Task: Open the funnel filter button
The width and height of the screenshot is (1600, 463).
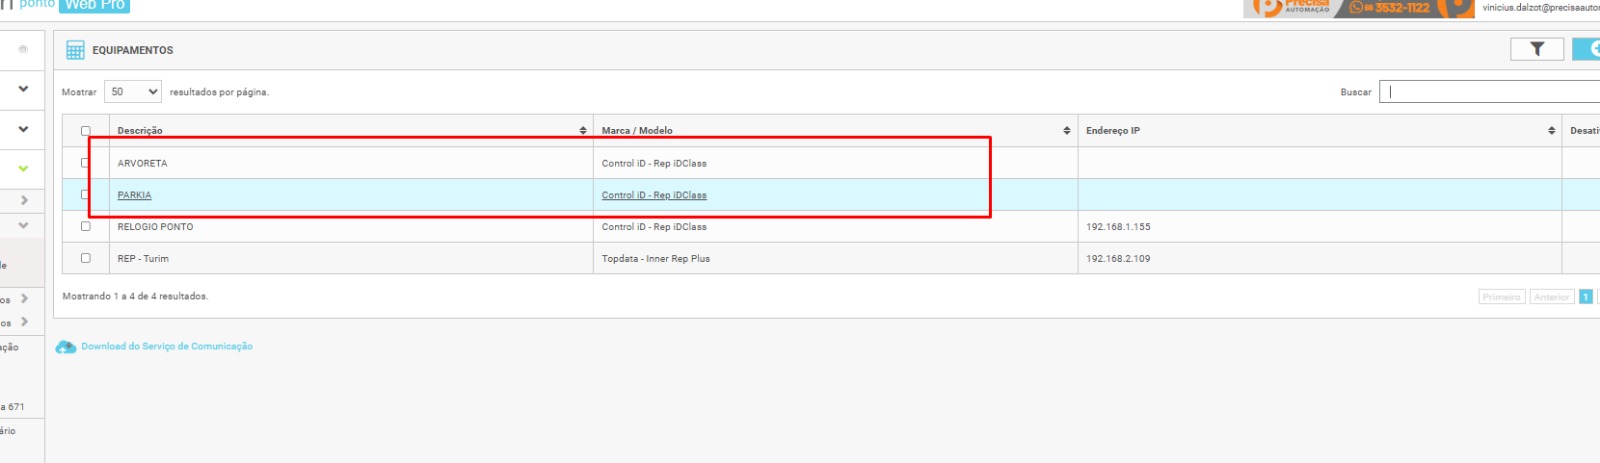Action: (1536, 49)
